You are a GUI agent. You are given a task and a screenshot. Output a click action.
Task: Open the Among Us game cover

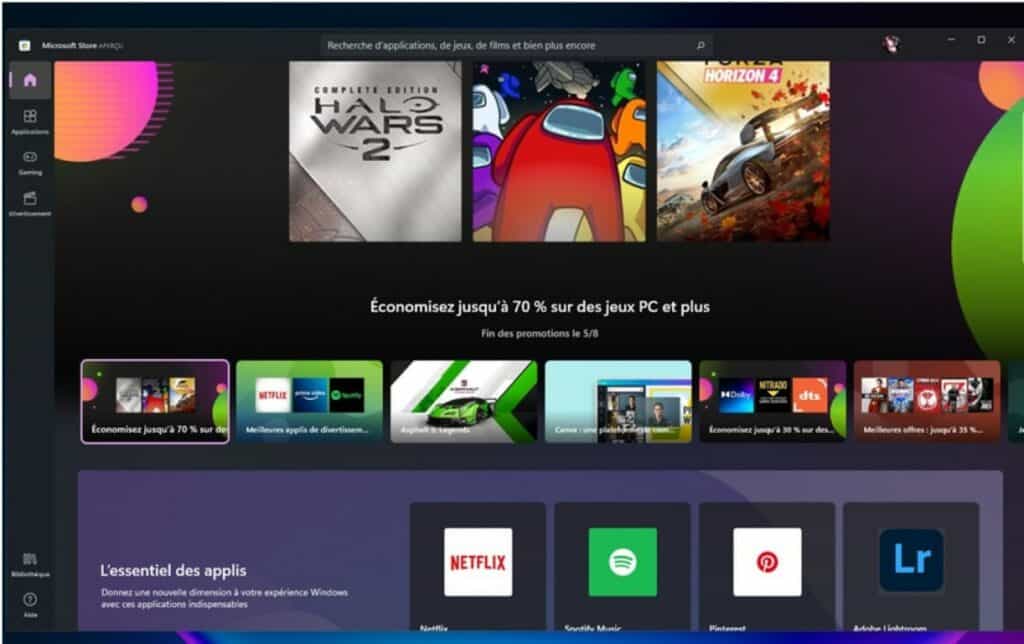(x=559, y=152)
